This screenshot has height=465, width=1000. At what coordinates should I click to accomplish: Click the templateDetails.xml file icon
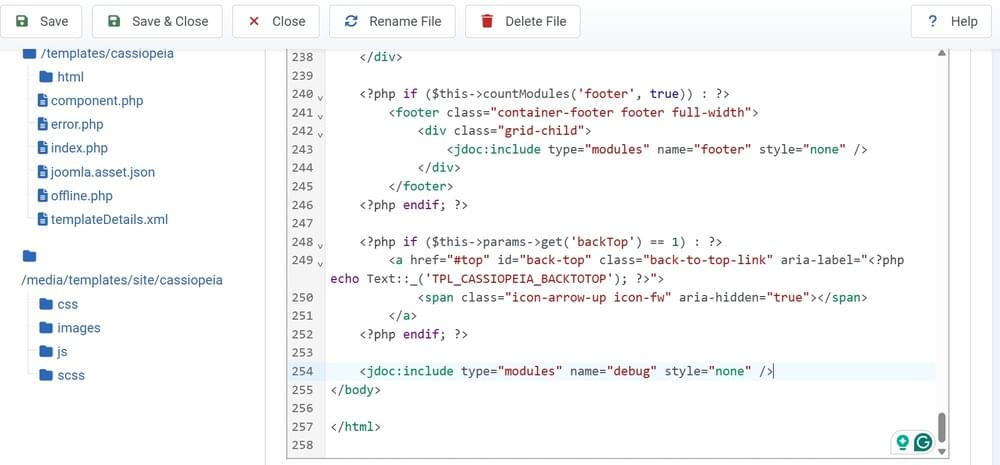(43, 219)
